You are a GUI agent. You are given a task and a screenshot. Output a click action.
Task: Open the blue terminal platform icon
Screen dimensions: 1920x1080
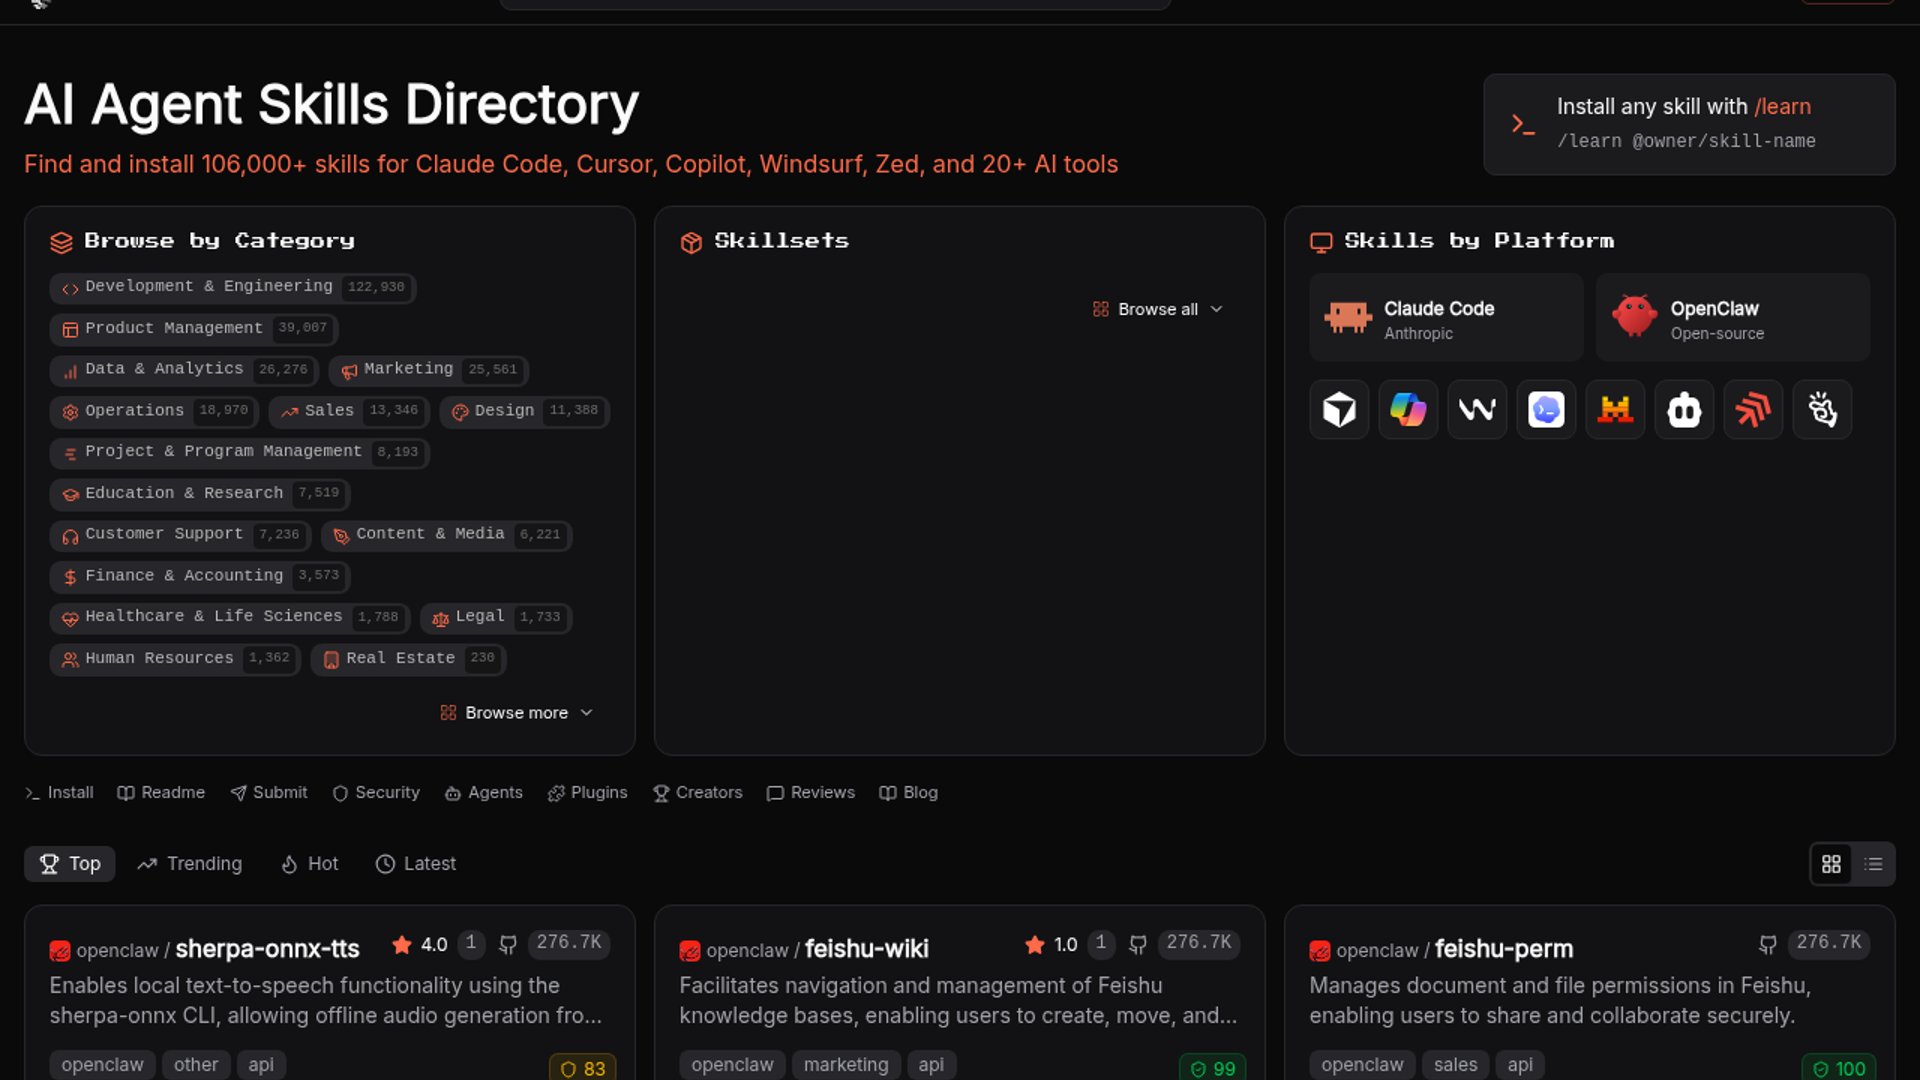(x=1546, y=410)
